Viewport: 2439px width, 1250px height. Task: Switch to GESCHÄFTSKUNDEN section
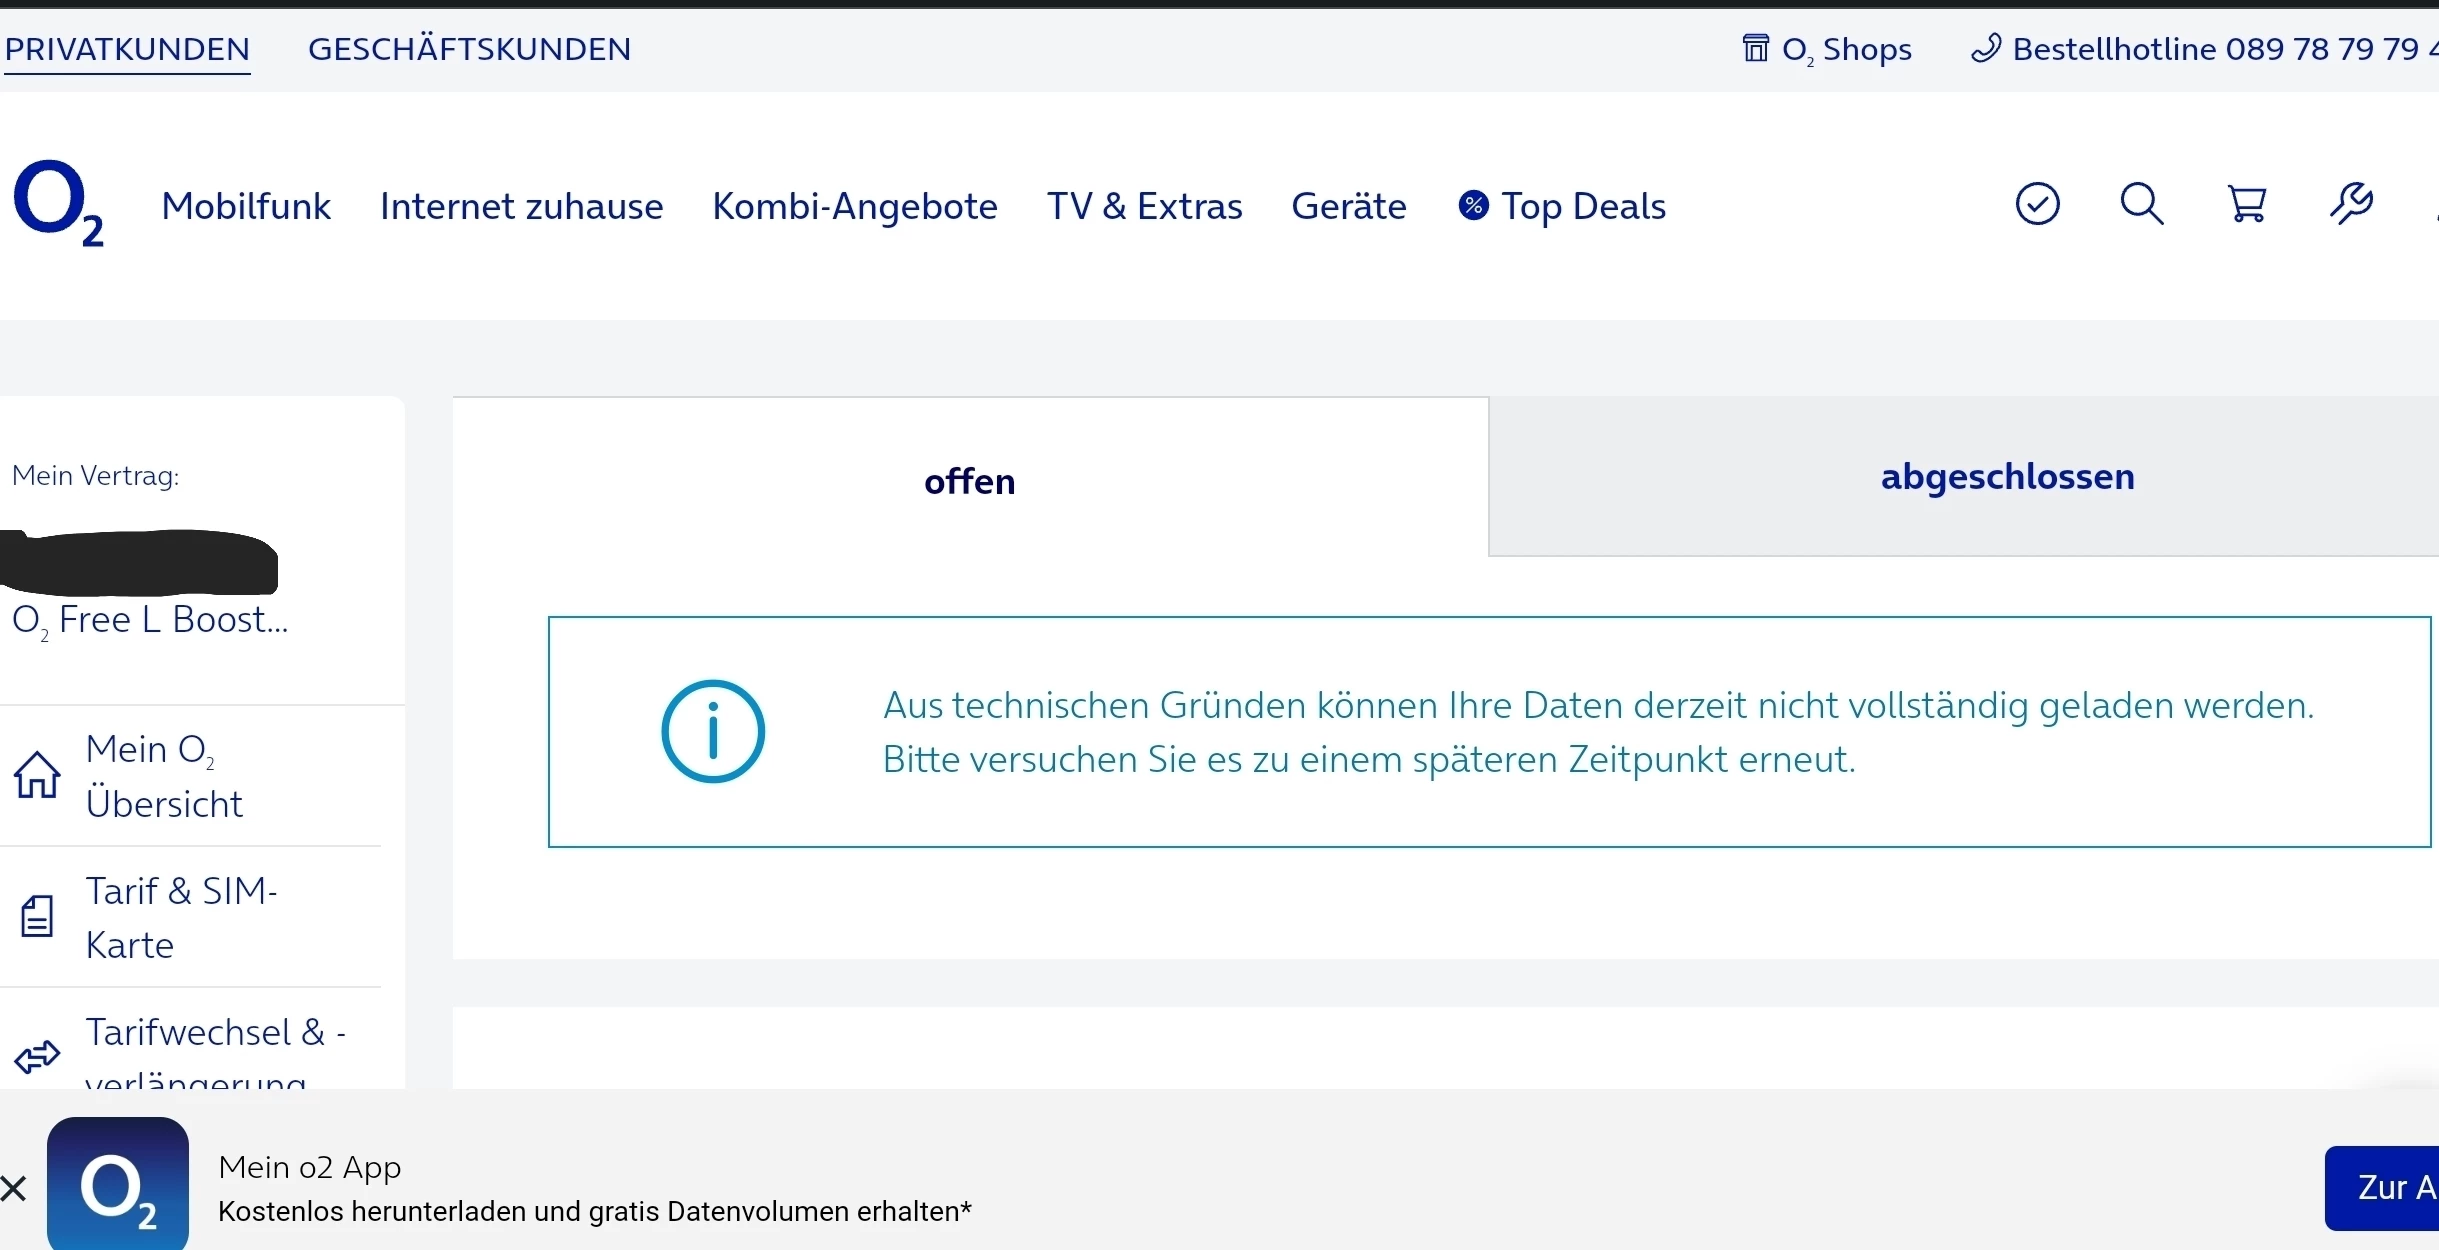[469, 49]
